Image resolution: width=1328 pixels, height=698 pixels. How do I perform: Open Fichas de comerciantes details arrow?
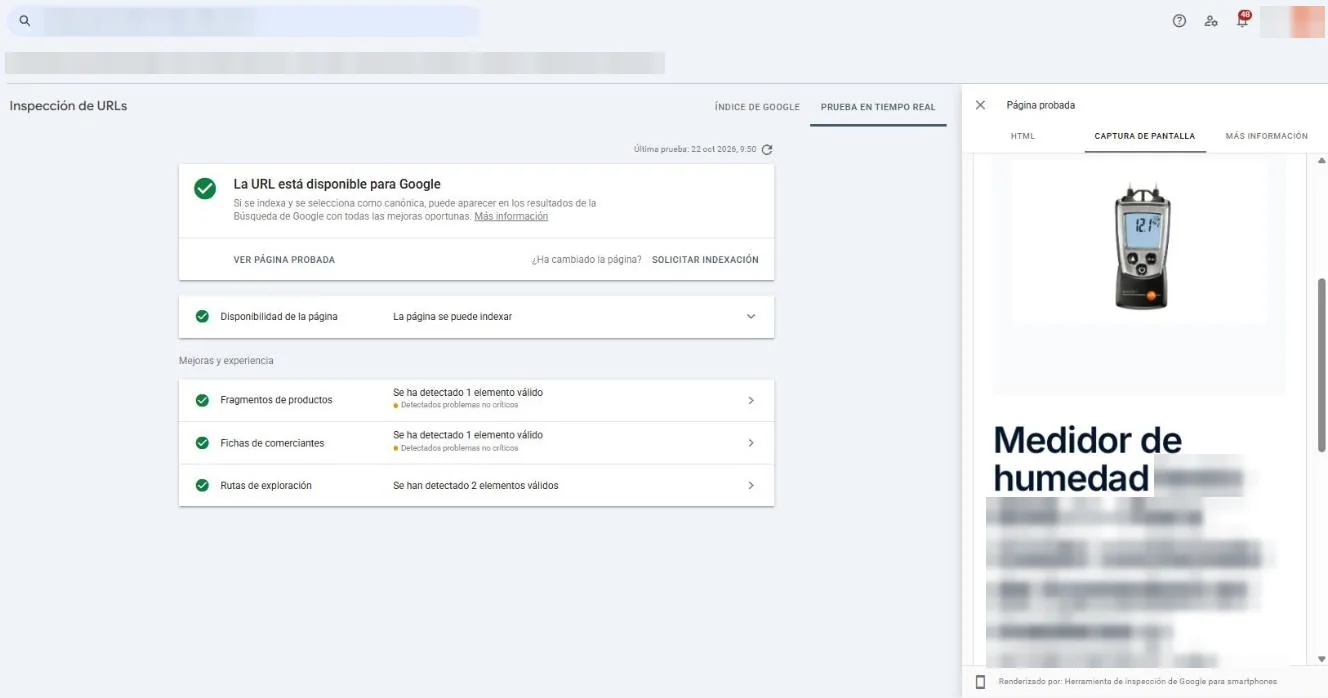(751, 443)
